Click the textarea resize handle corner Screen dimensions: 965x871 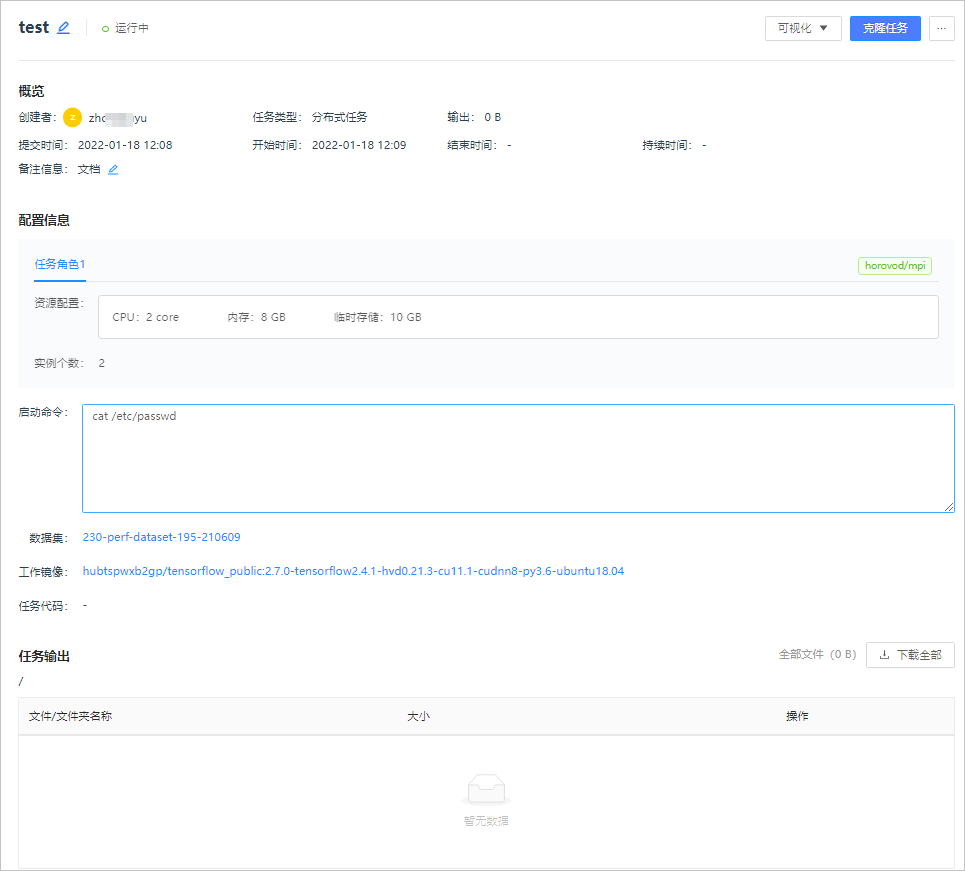(949, 507)
